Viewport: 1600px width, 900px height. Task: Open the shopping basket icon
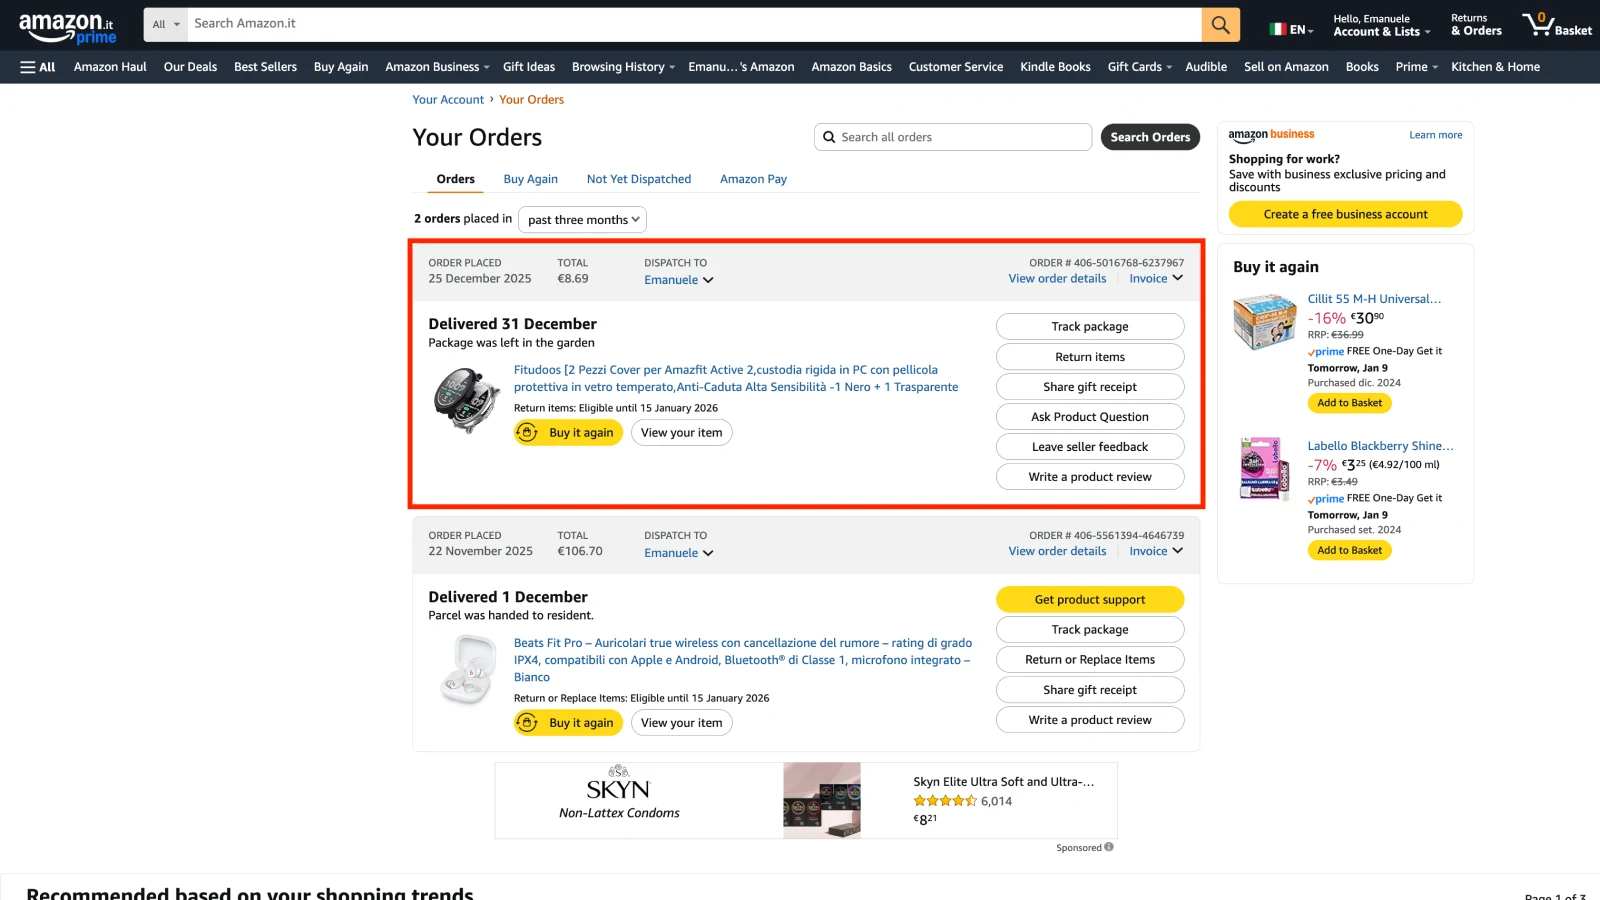(1556, 25)
